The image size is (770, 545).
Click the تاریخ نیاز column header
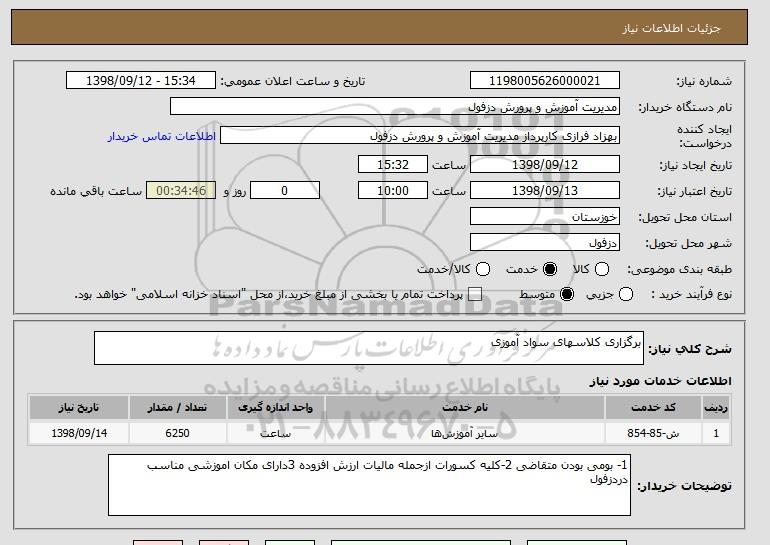coord(79,408)
